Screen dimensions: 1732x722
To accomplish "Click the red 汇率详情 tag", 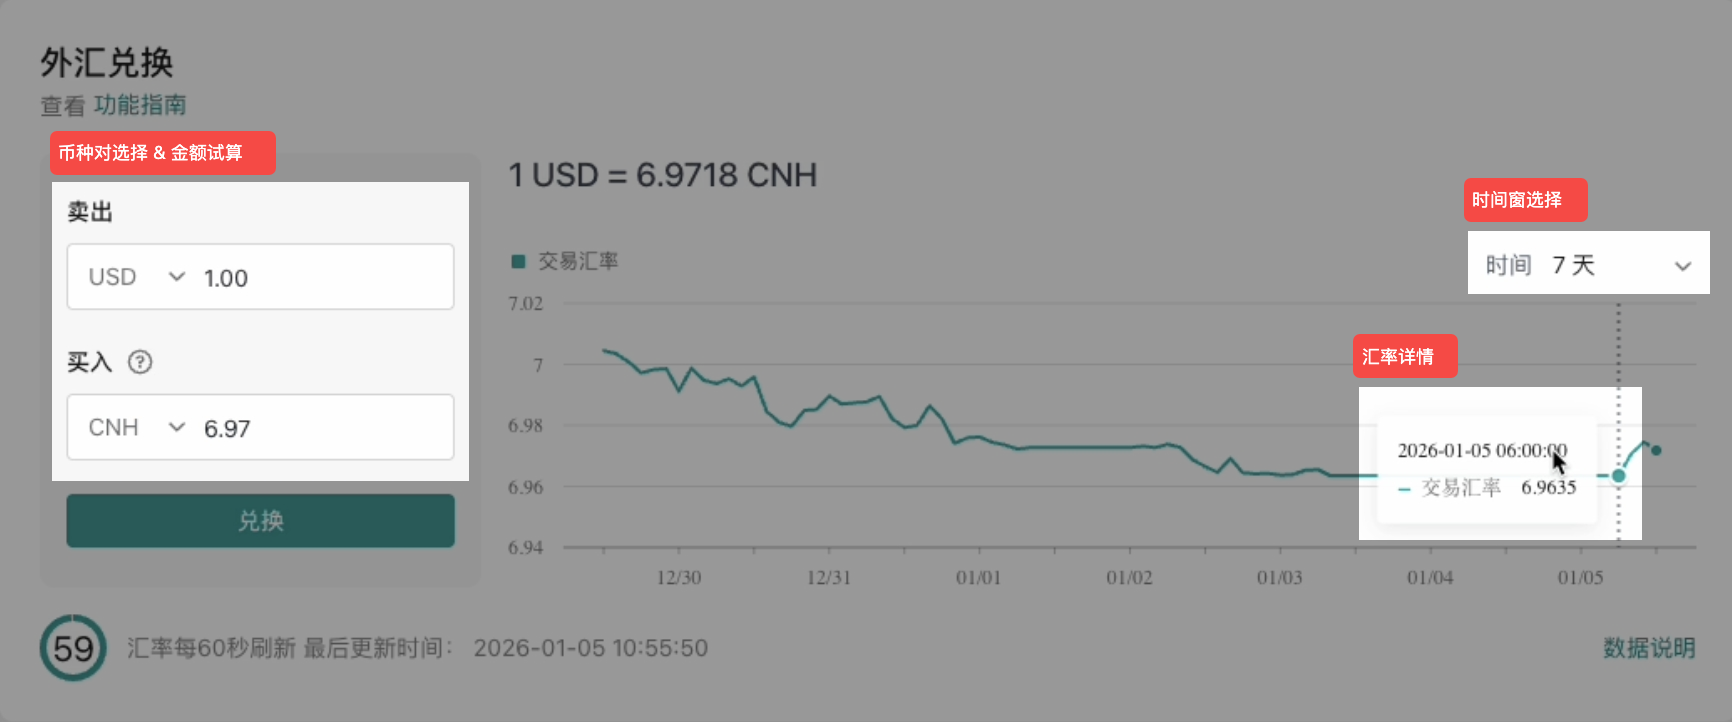I will (1404, 356).
